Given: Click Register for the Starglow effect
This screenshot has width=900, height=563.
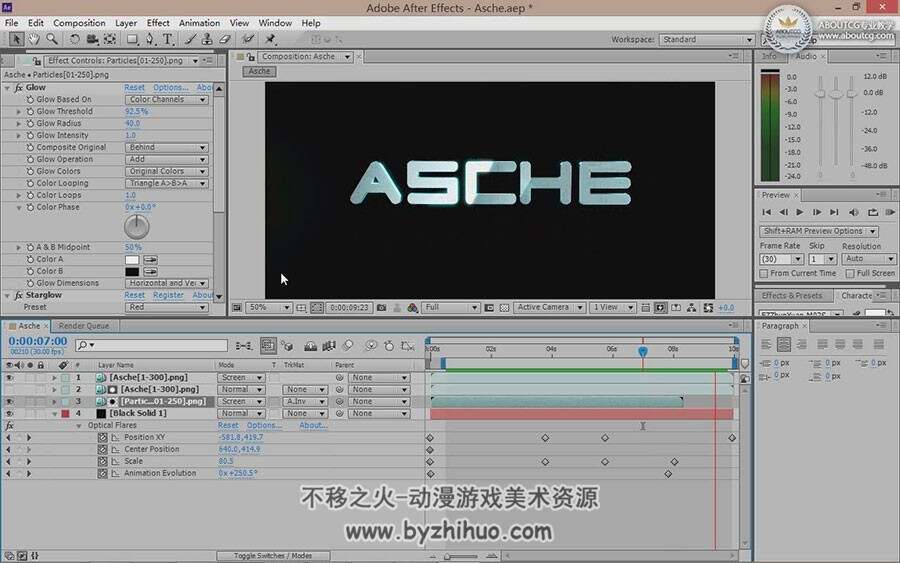Looking at the screenshot, I should pos(168,295).
